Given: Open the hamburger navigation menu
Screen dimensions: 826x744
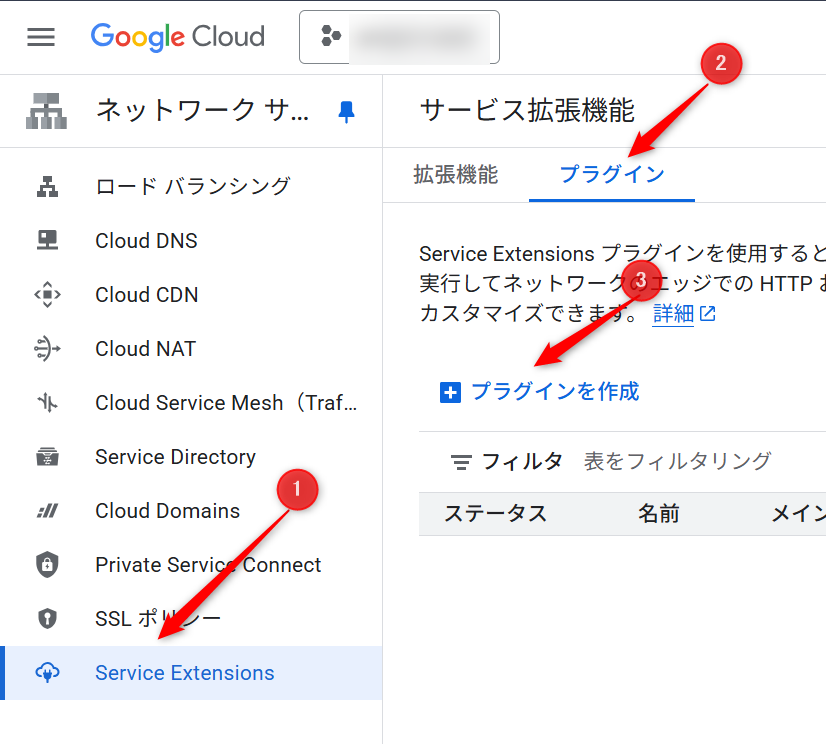Looking at the screenshot, I should (x=41, y=37).
